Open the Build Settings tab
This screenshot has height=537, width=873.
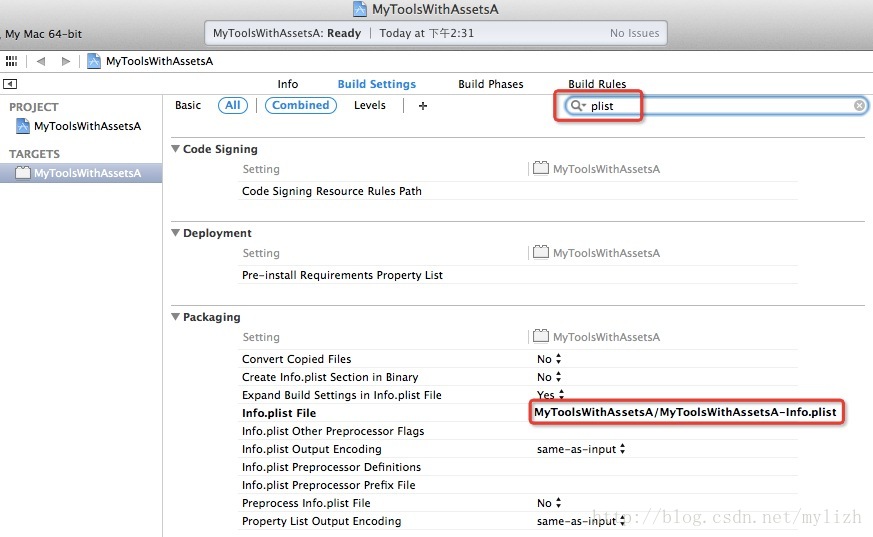click(377, 84)
